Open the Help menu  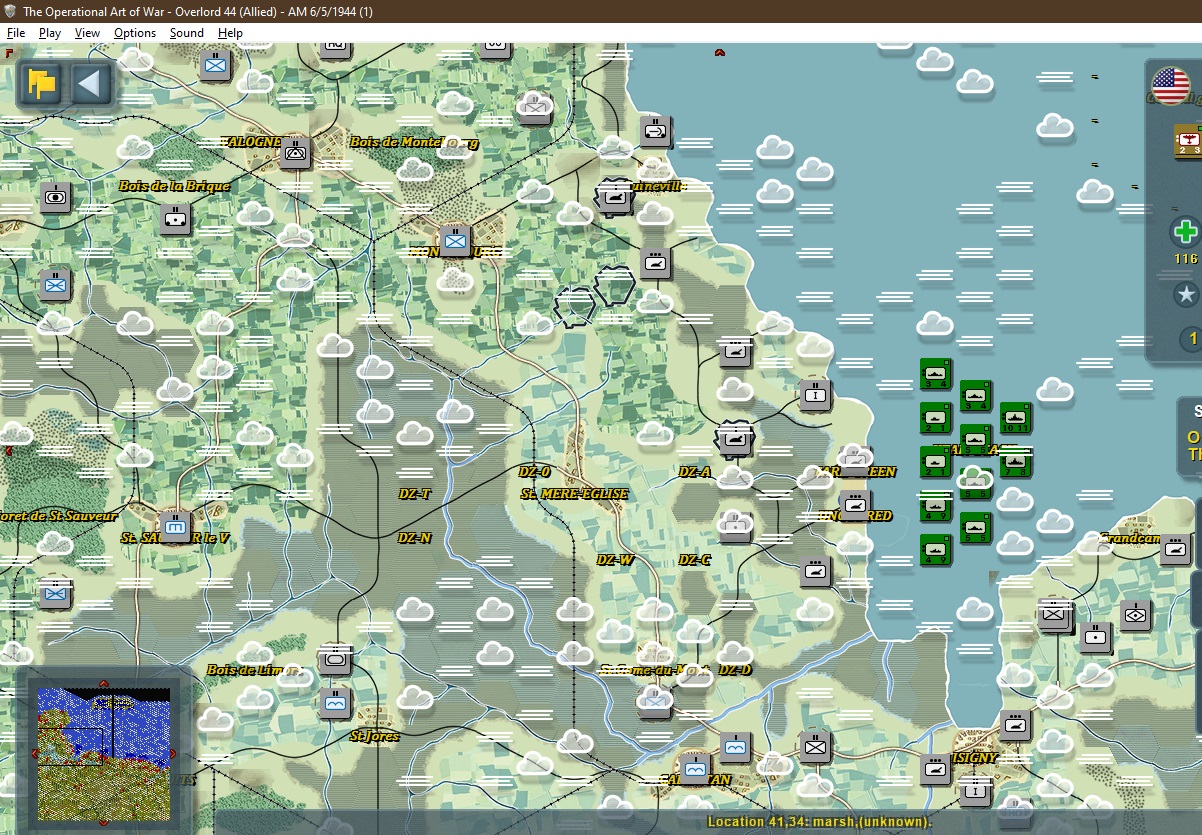(x=231, y=33)
